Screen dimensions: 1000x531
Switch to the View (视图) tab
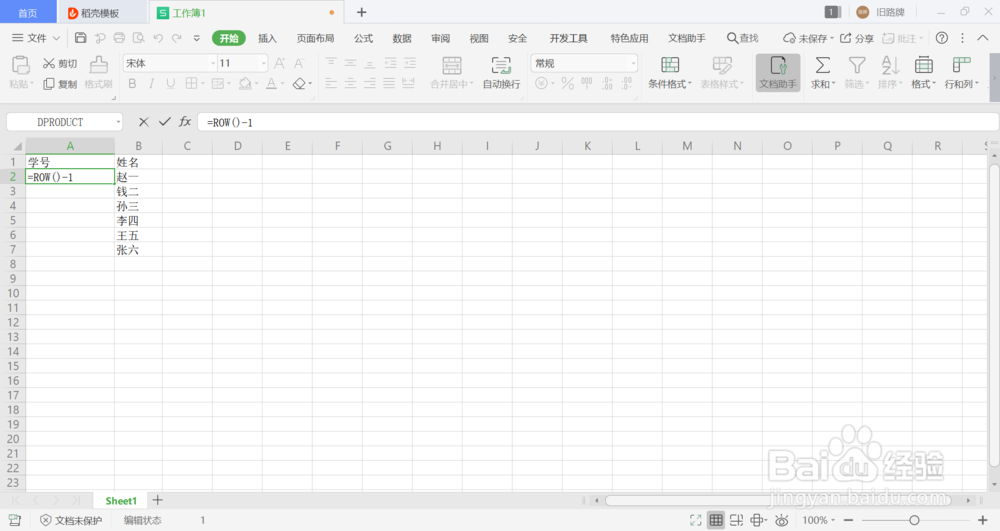coord(479,38)
